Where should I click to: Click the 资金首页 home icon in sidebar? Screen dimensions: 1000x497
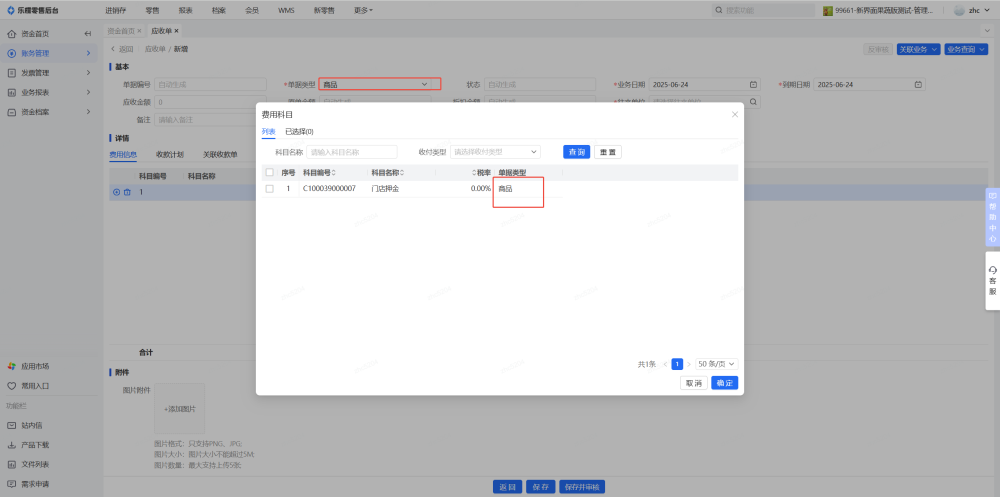point(12,33)
